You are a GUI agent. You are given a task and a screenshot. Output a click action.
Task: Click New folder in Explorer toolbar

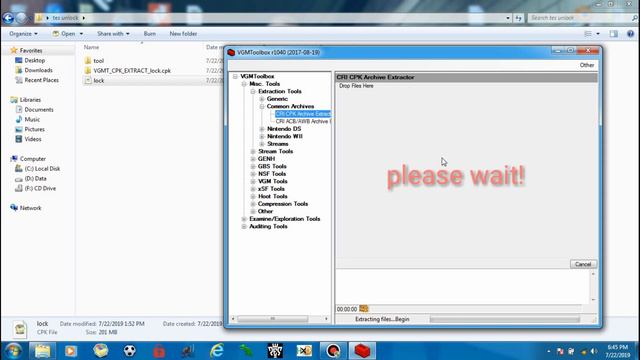(183, 34)
